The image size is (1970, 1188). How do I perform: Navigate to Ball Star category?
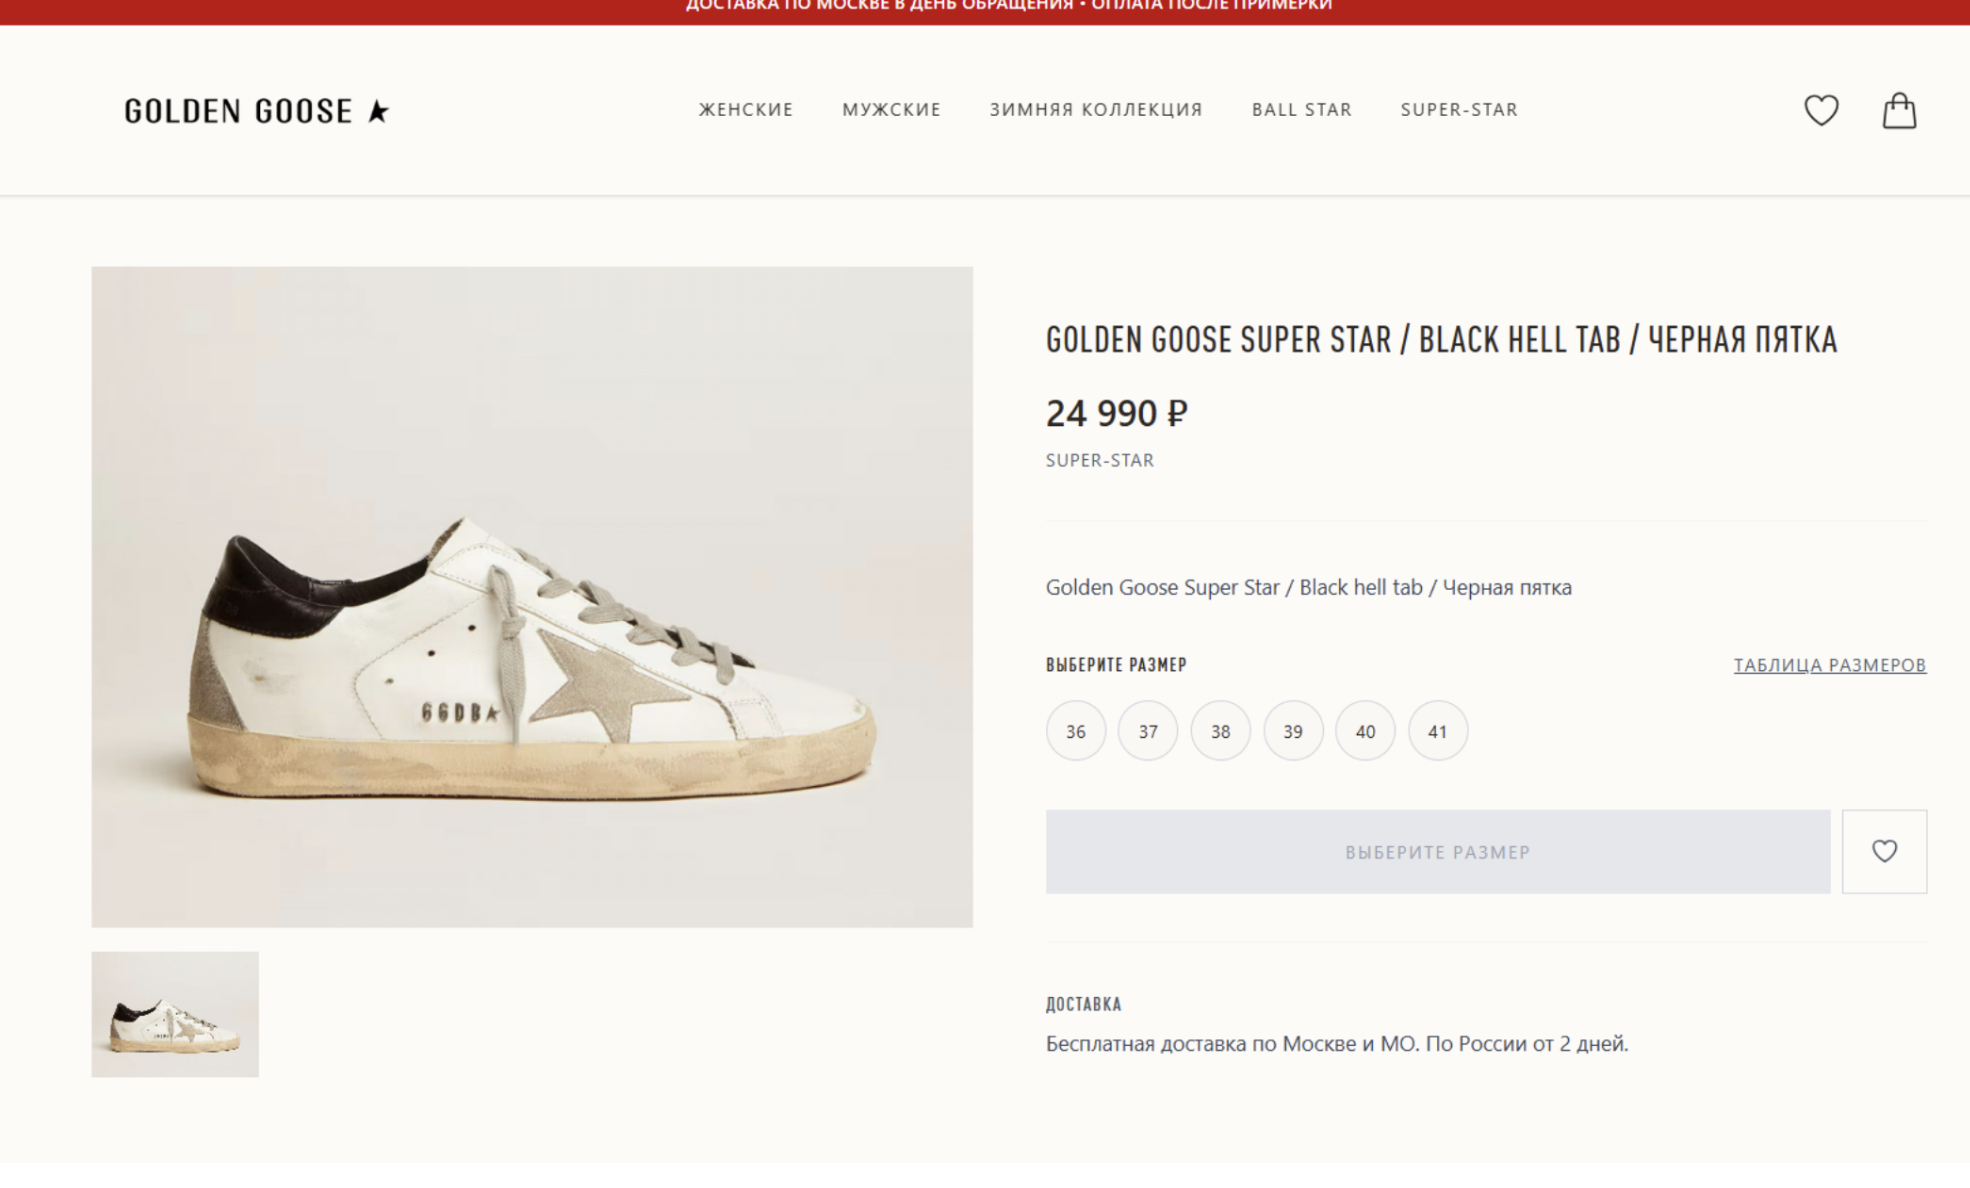(x=1301, y=110)
